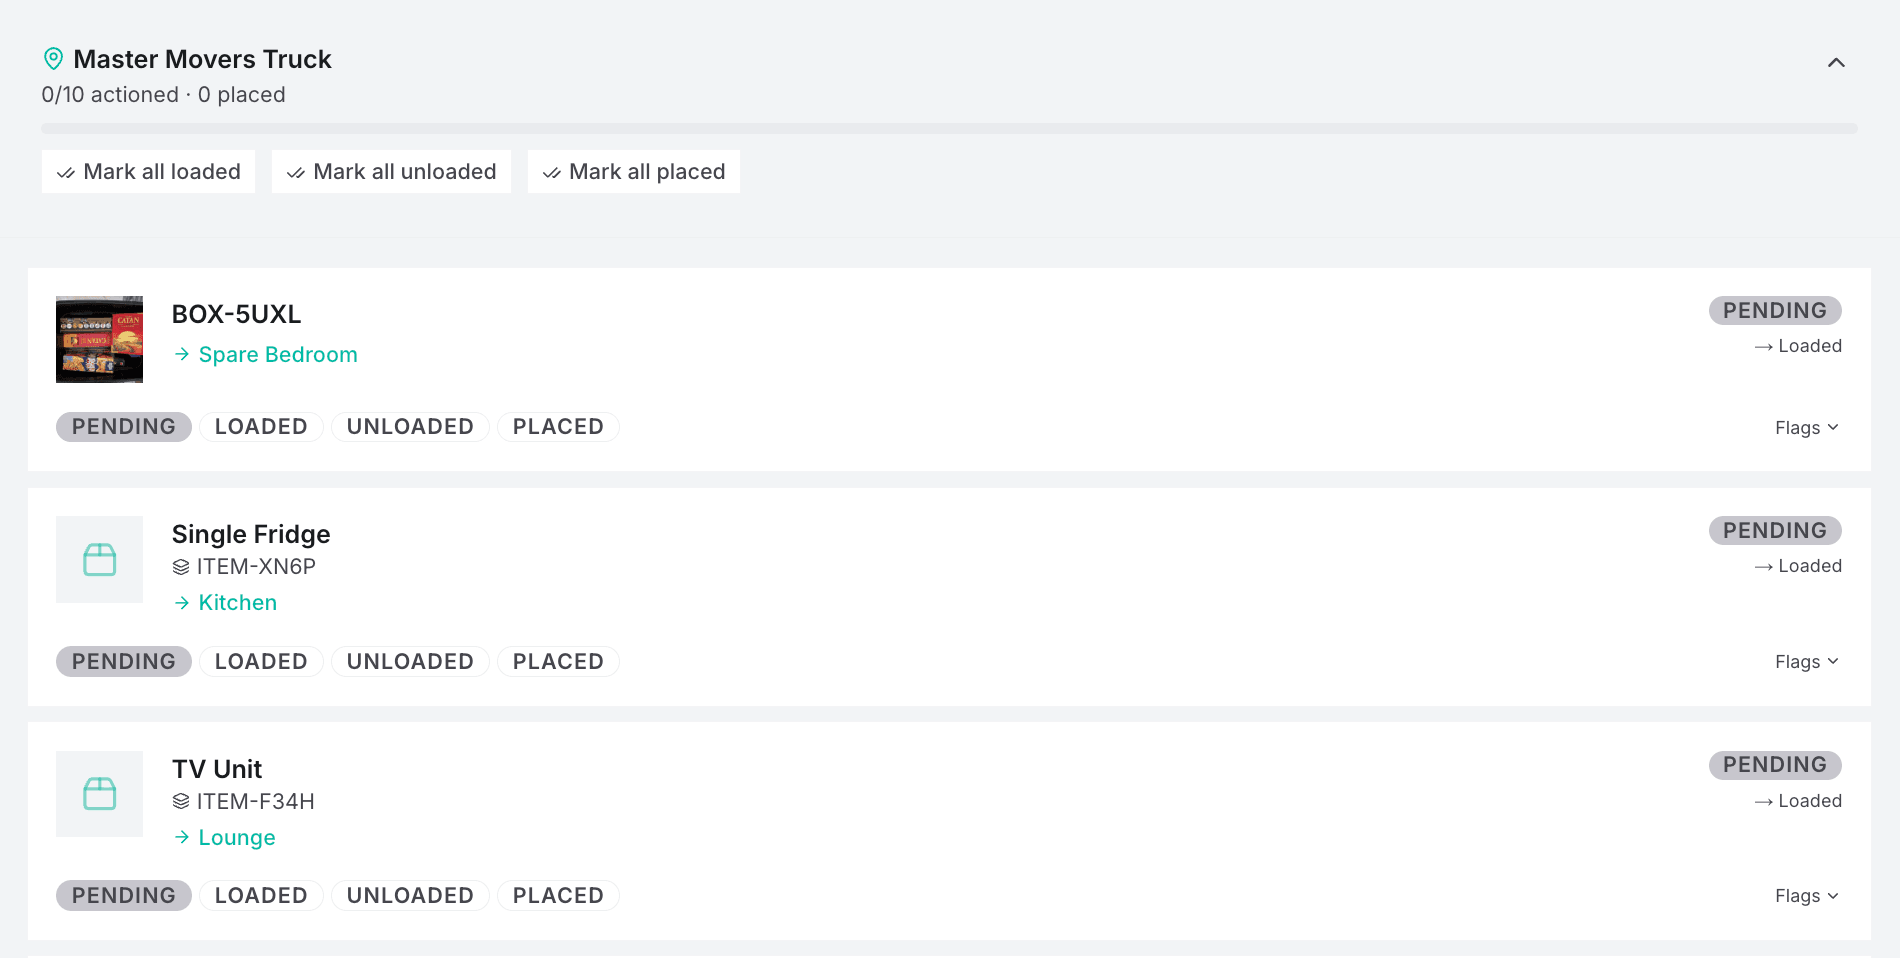The width and height of the screenshot is (1900, 958).
Task: Open the Spare Bedroom destination link
Action: [x=277, y=354]
